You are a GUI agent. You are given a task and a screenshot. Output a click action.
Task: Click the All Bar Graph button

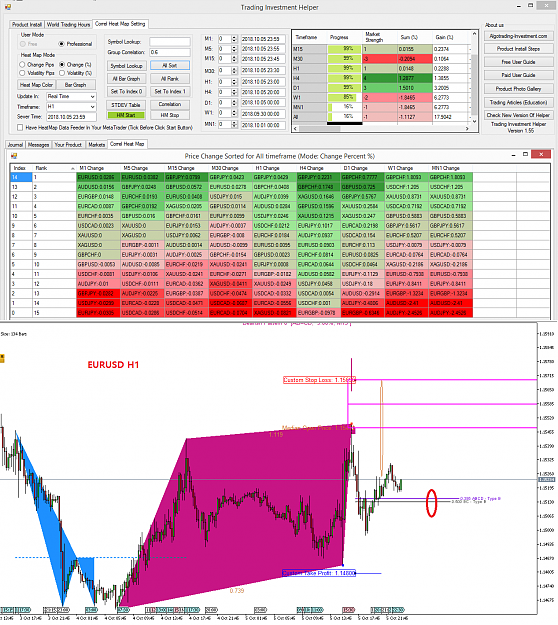click(x=126, y=79)
